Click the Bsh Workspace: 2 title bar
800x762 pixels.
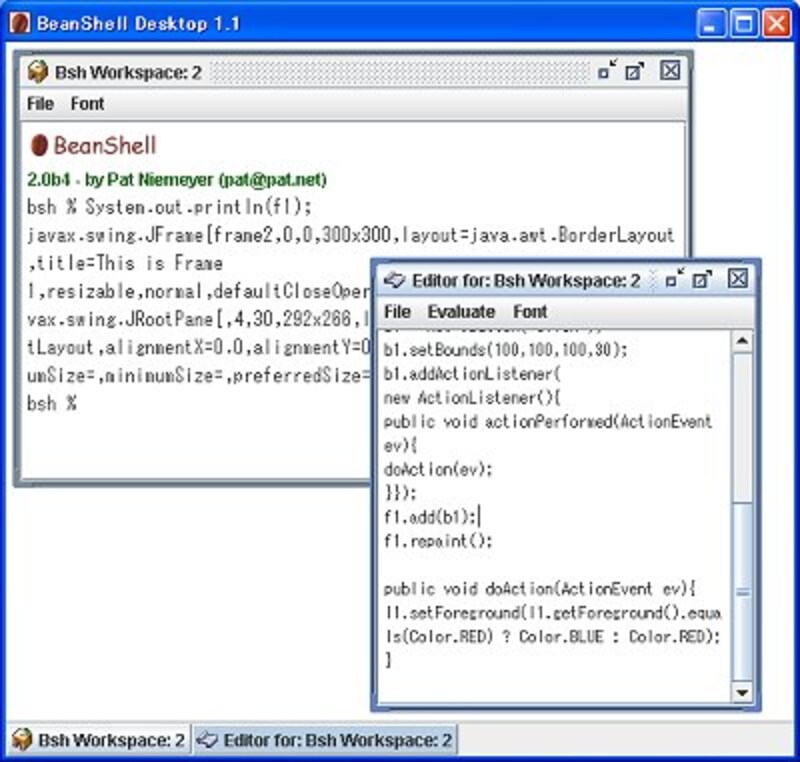[357, 72]
